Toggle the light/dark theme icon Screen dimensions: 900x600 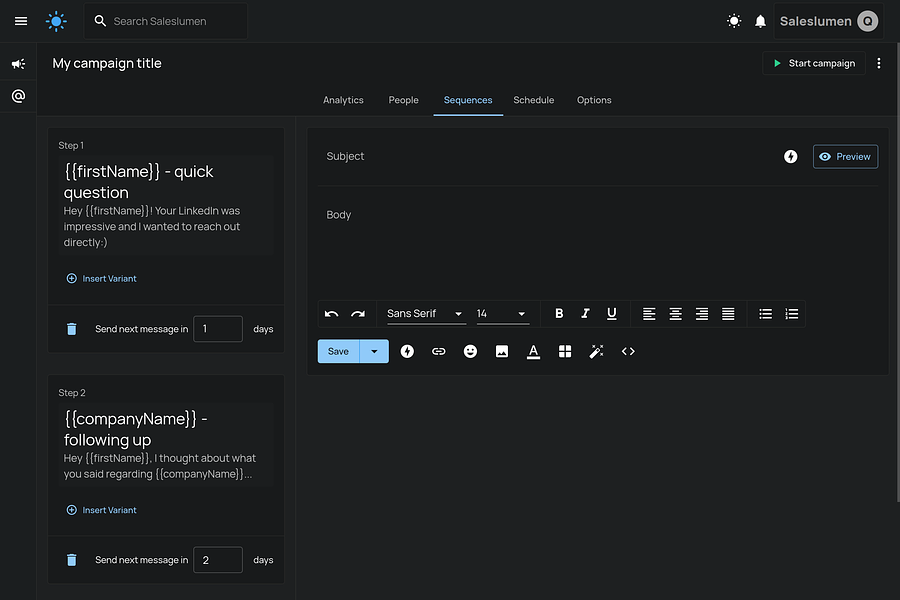tap(734, 21)
